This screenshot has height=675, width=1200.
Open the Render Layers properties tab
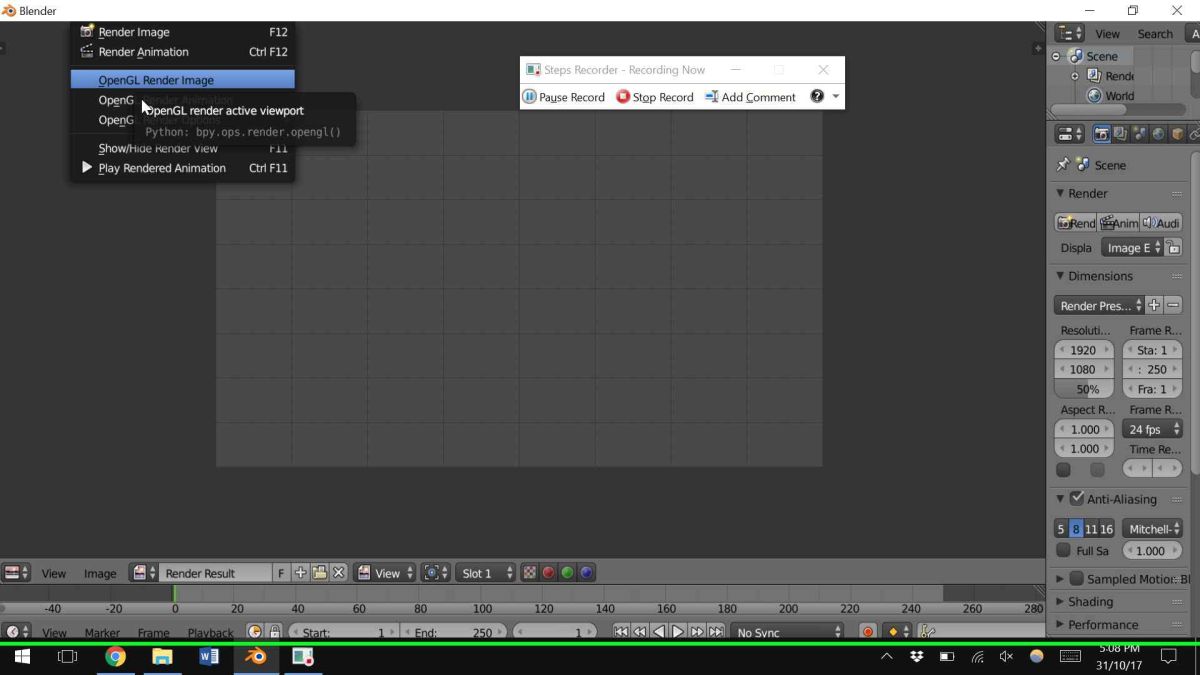(x=1120, y=134)
